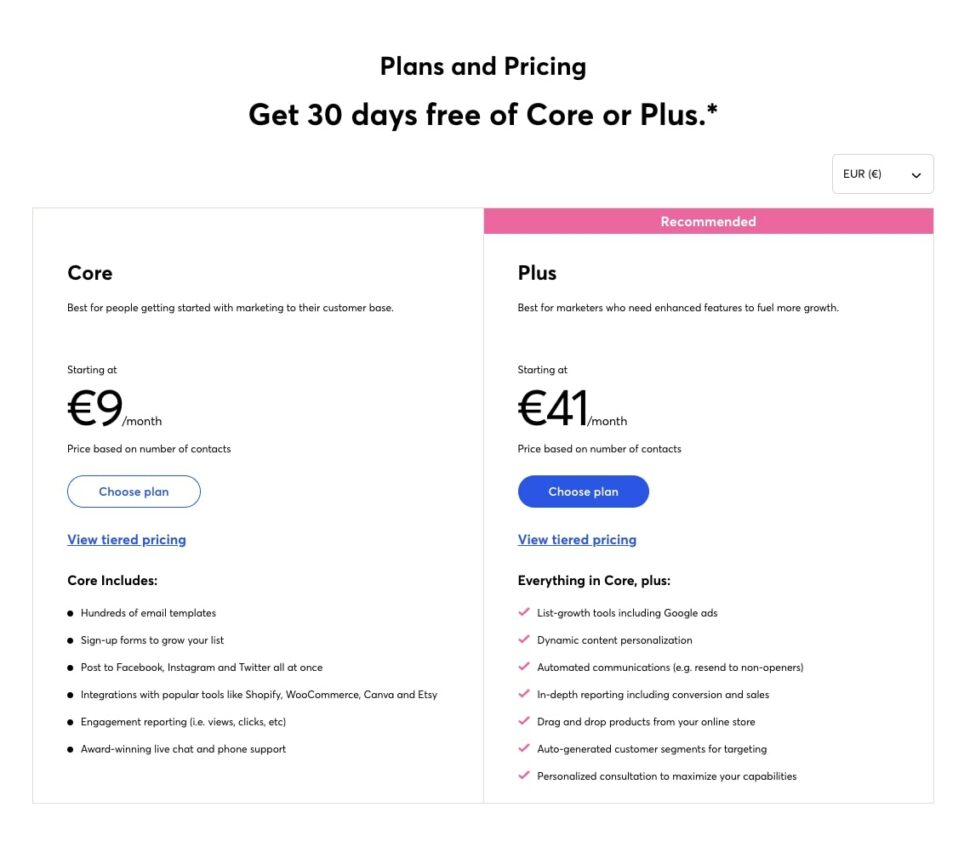Viewport: 964px width, 841px height.
Task: Click the checkmark beside Automated communications feature
Action: (x=524, y=667)
